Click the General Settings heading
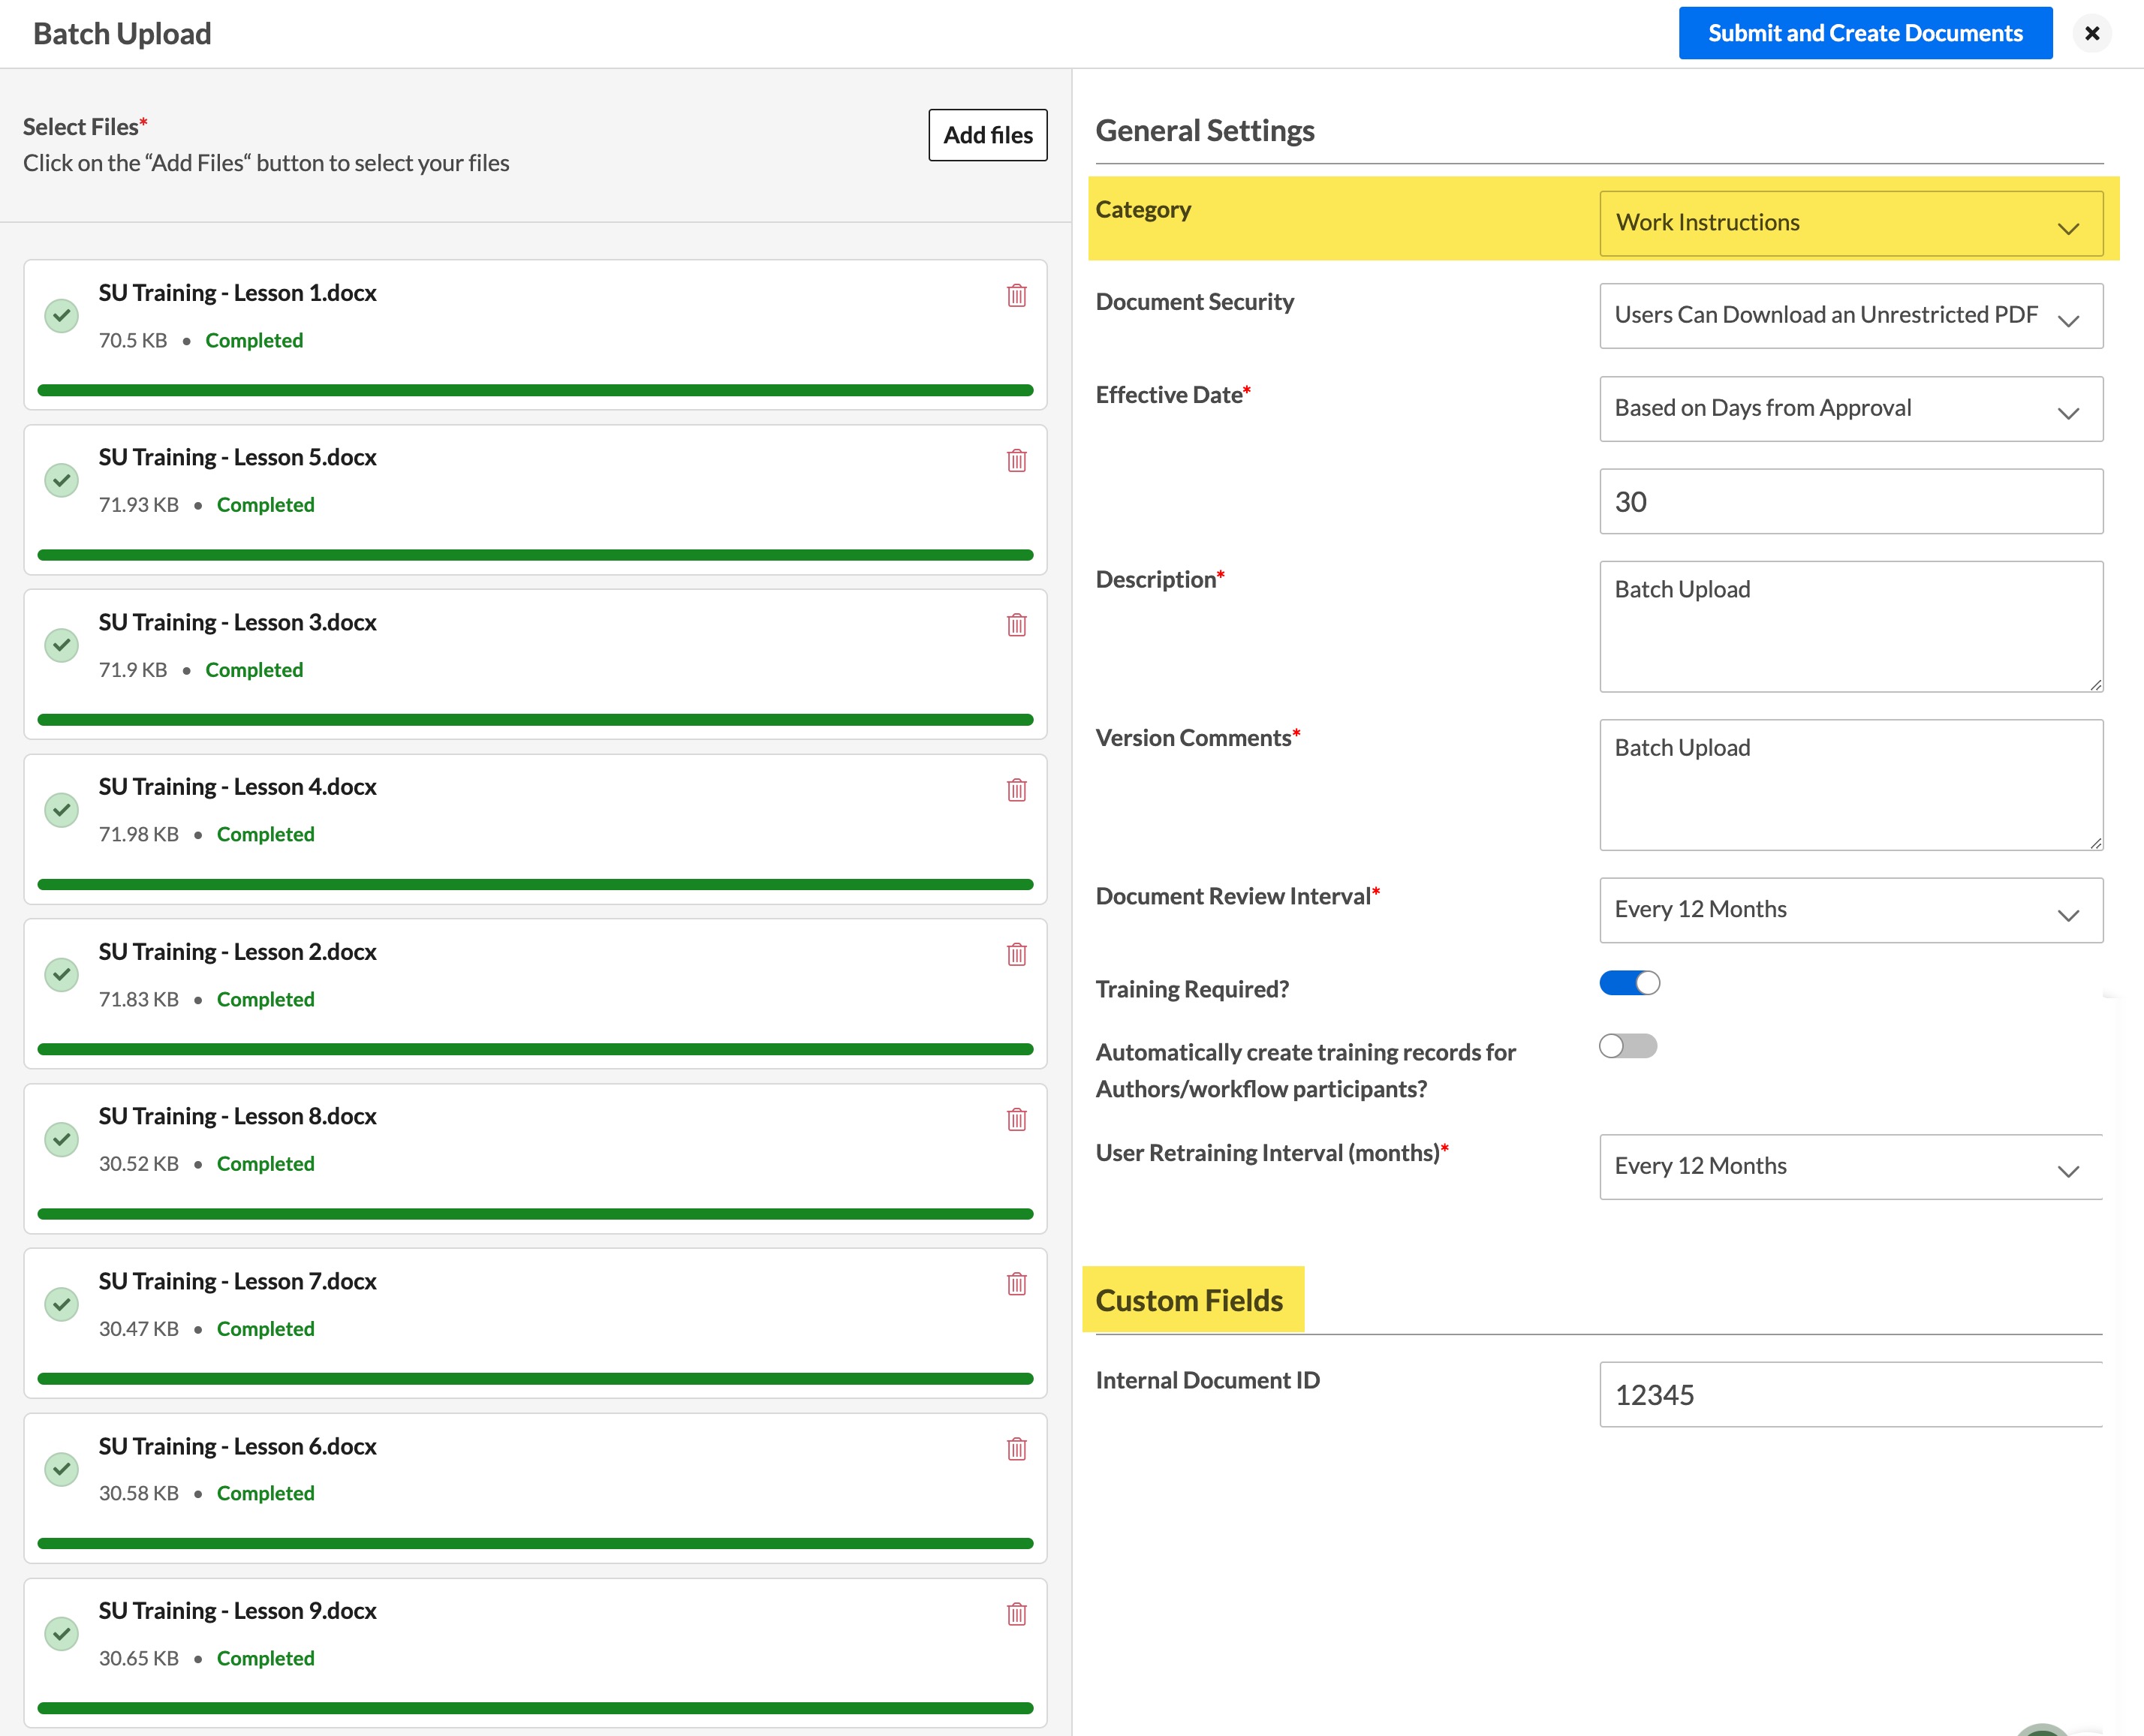 pyautogui.click(x=1205, y=131)
